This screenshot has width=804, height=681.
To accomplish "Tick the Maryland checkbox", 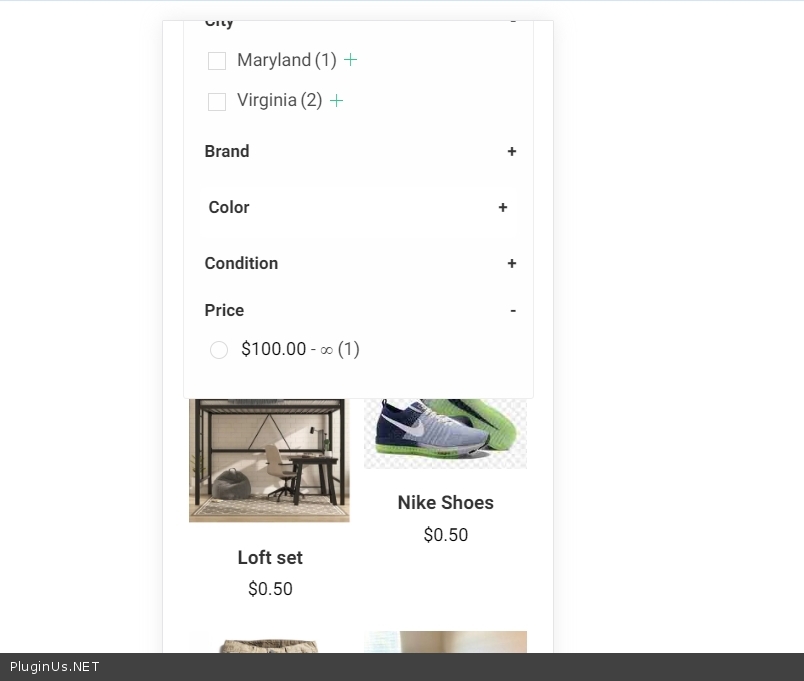I will (x=217, y=61).
